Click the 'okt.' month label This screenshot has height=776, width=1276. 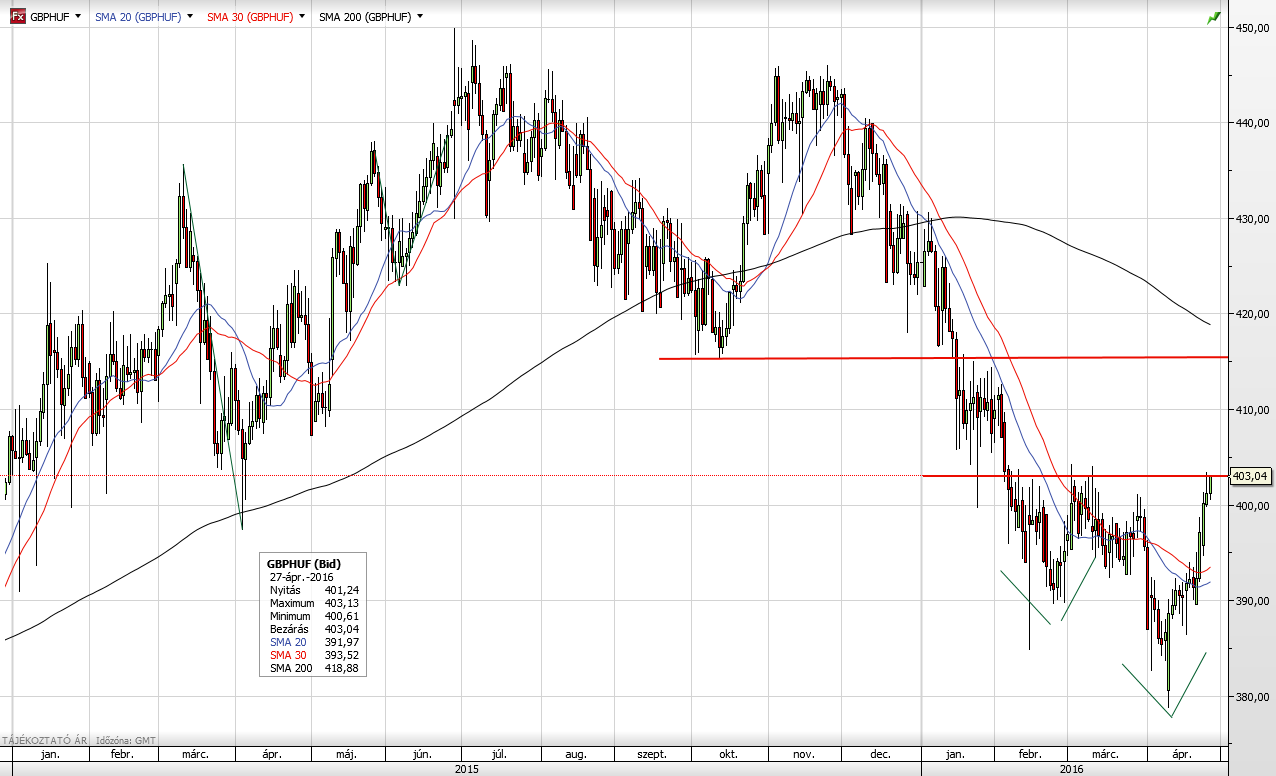pyautogui.click(x=728, y=754)
